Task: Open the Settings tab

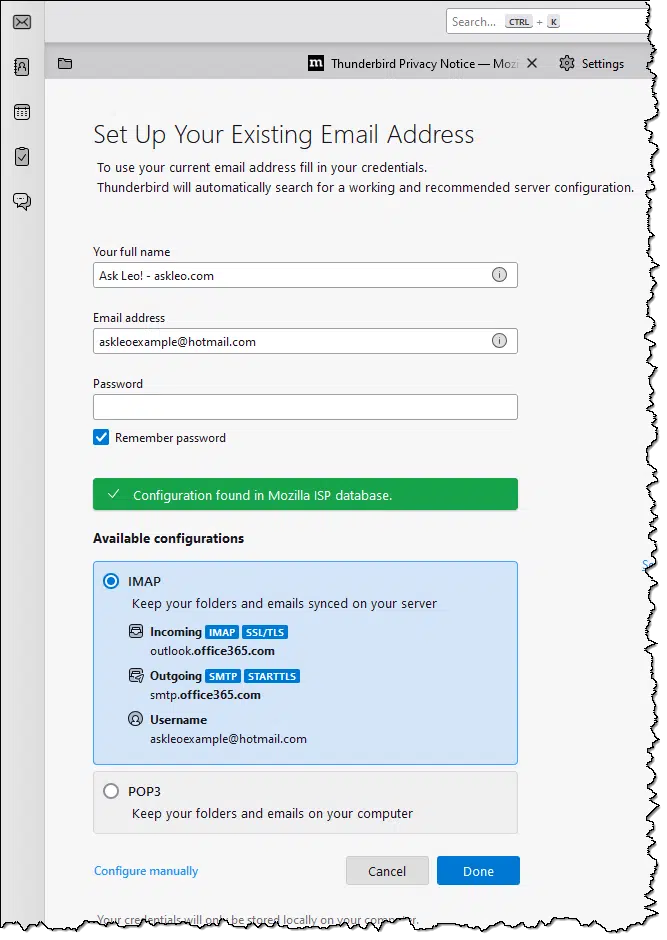Action: click(x=591, y=64)
